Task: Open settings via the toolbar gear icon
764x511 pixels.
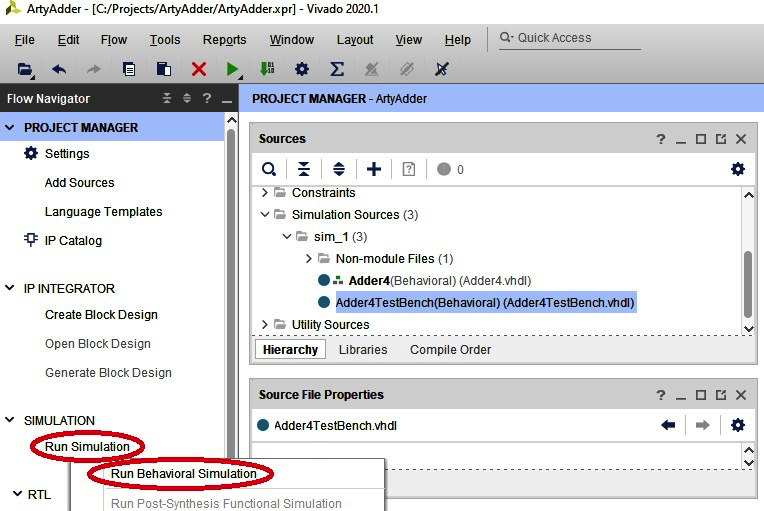Action: (x=301, y=69)
